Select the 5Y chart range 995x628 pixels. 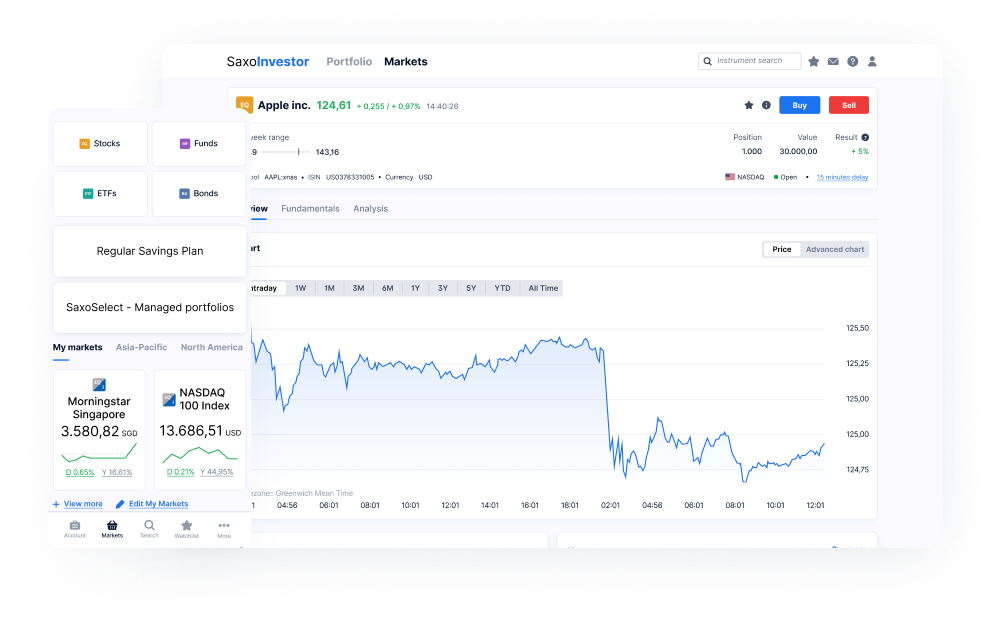coord(471,288)
